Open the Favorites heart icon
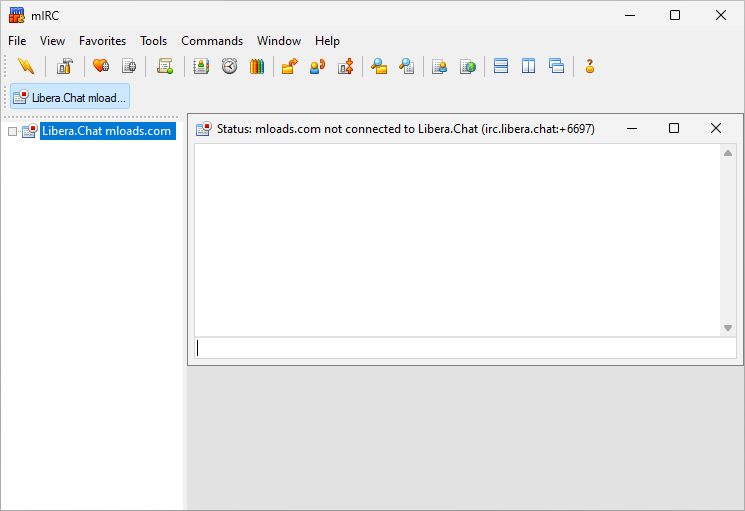745x511 pixels. [x=101, y=66]
